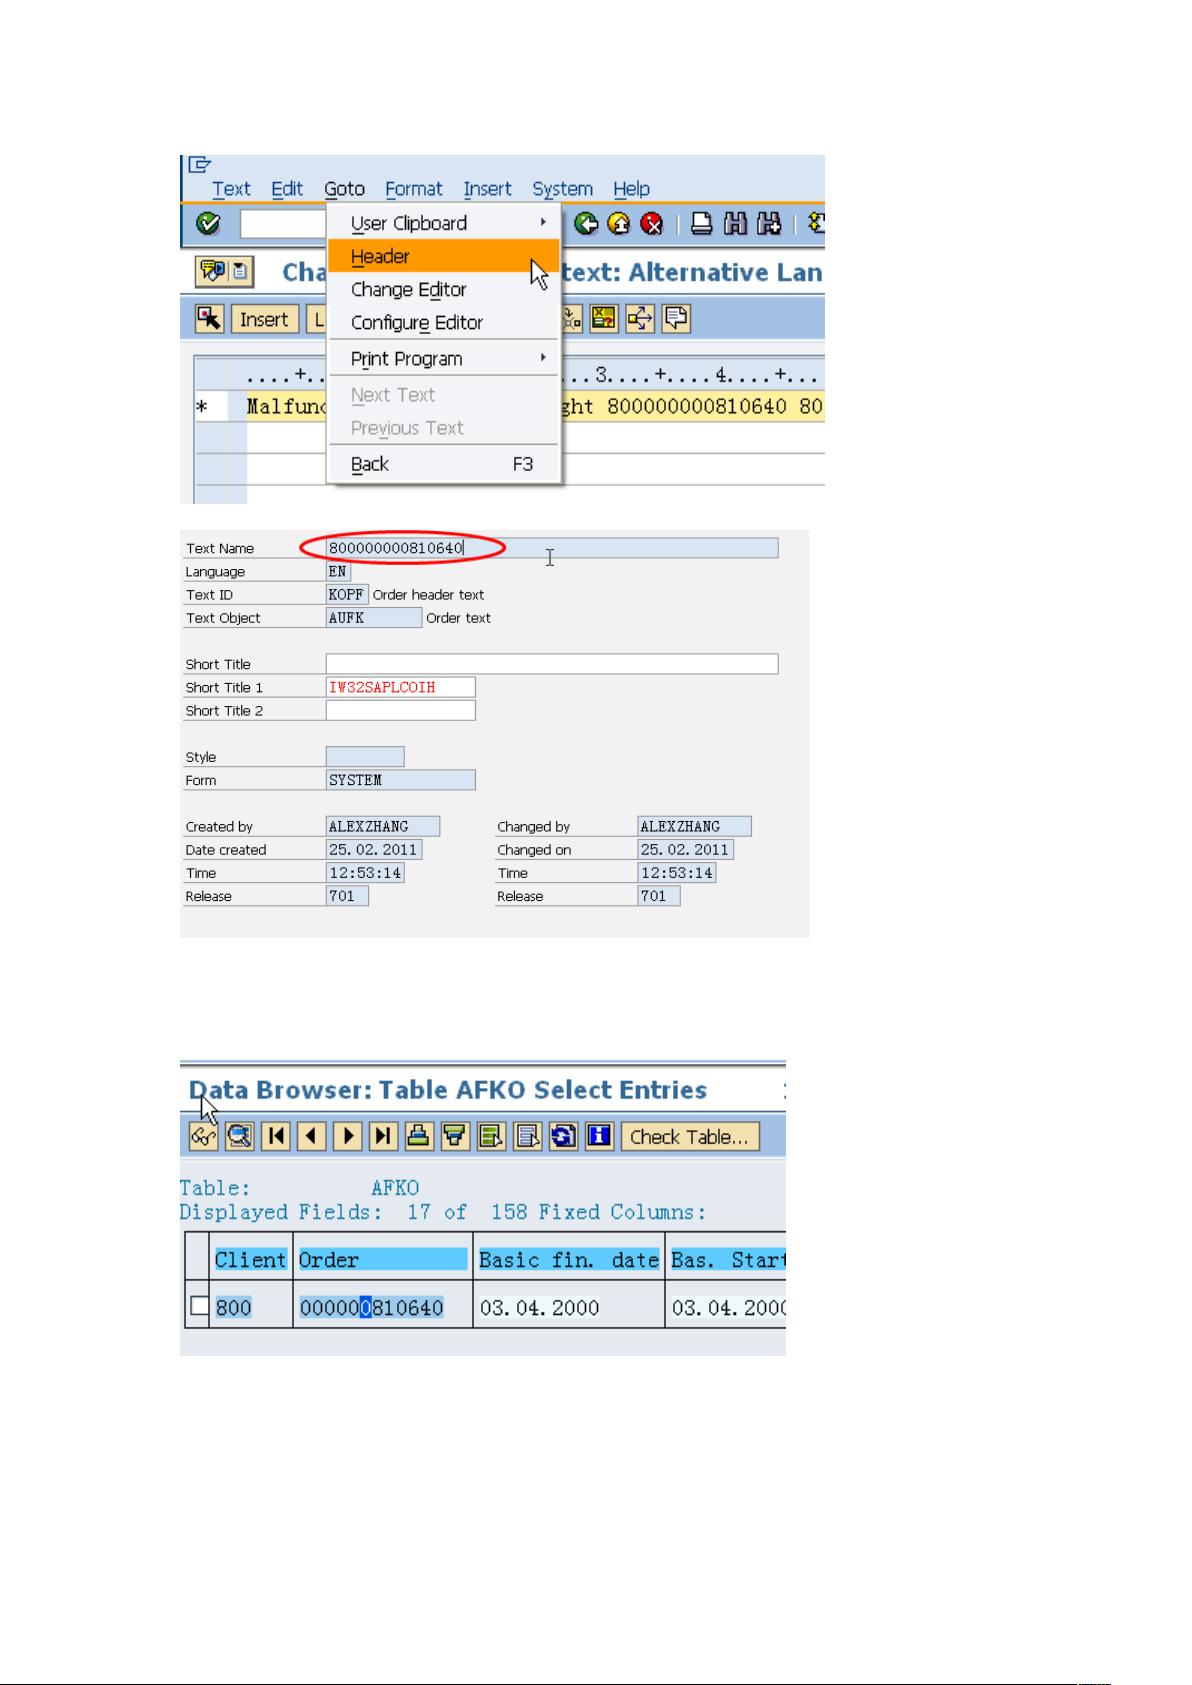Tick the checkbox for the client 800 row
Screen dimensions: 1192x1685
click(x=200, y=1306)
